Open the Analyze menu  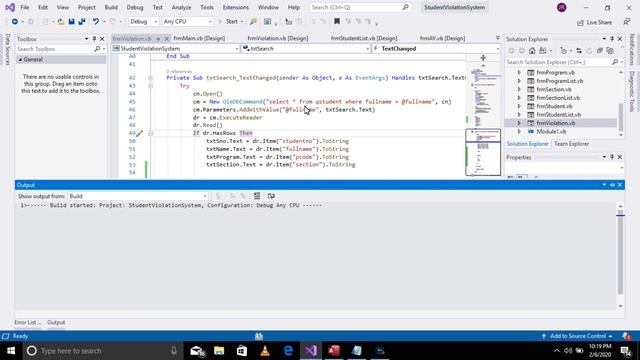pyautogui.click(x=181, y=7)
